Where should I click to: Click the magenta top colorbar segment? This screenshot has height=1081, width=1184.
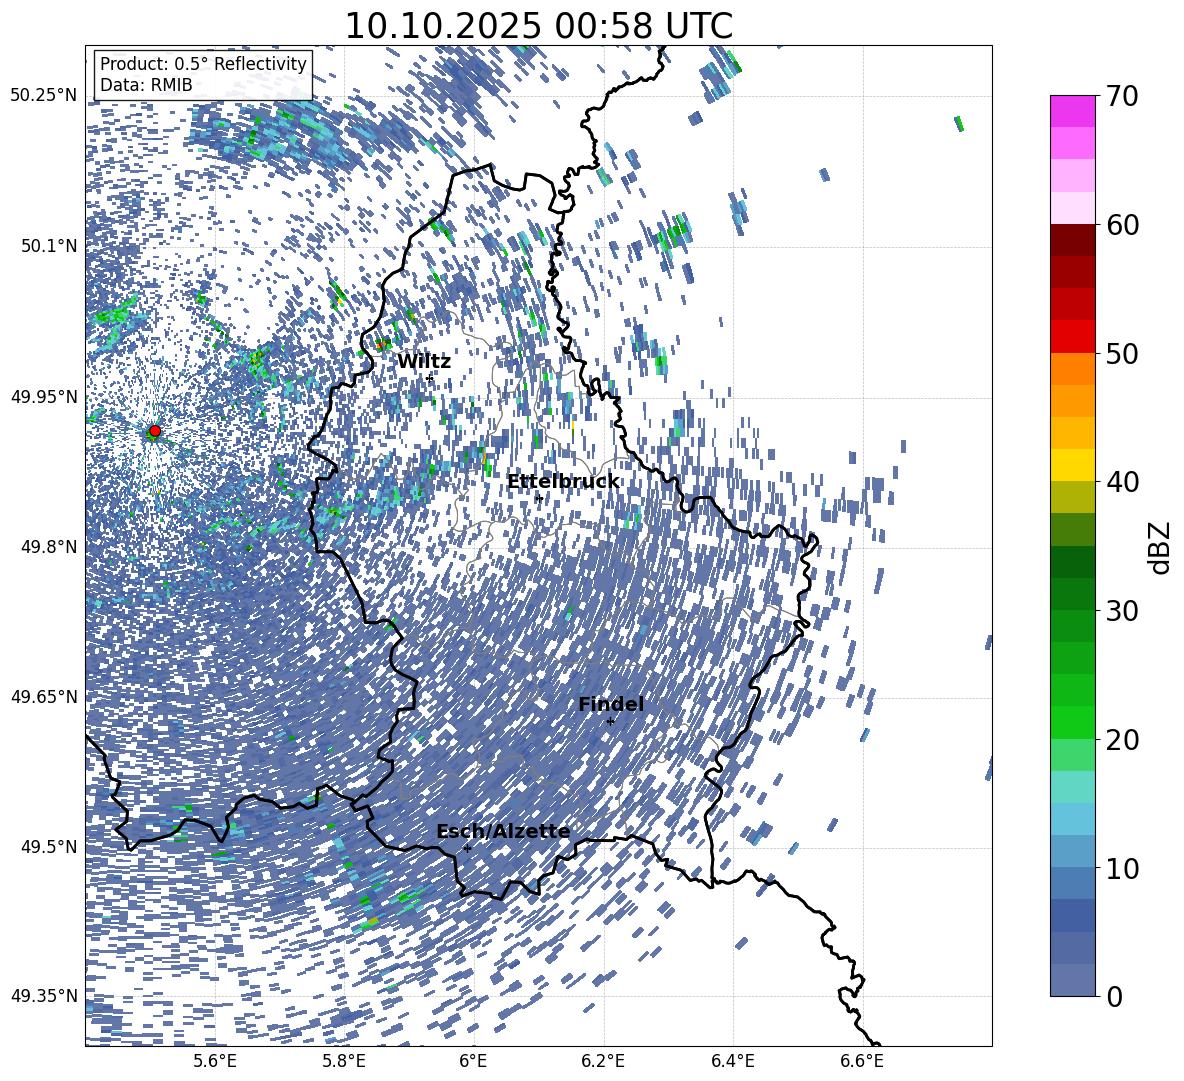pyautogui.click(x=1073, y=111)
